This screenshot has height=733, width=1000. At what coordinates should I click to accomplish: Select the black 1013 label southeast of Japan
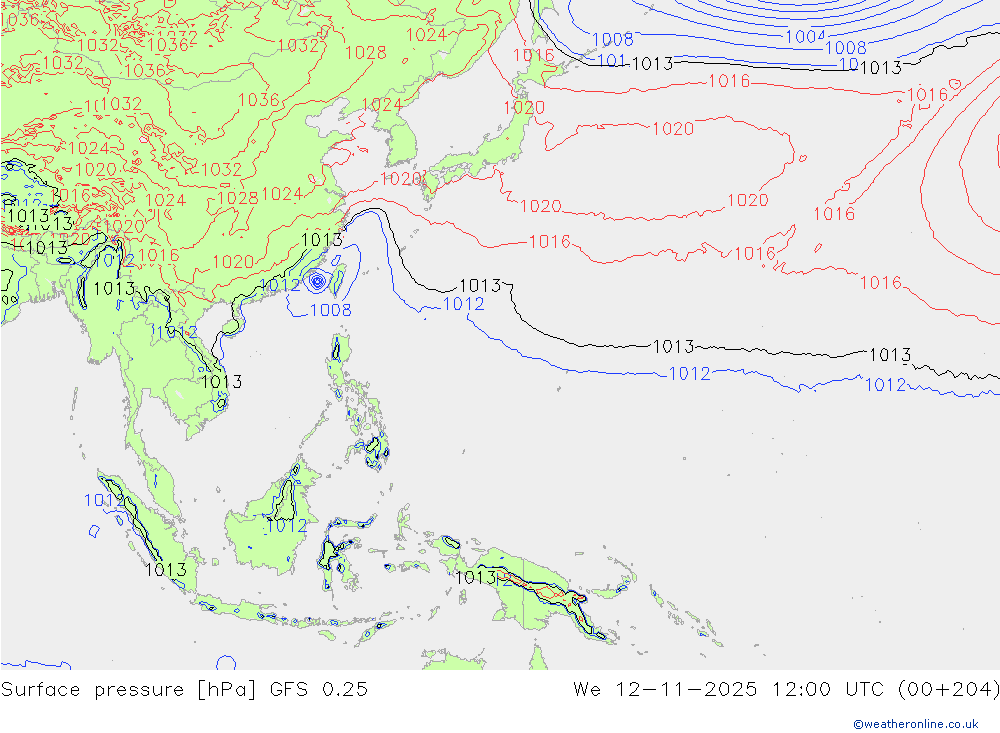[x=480, y=286]
